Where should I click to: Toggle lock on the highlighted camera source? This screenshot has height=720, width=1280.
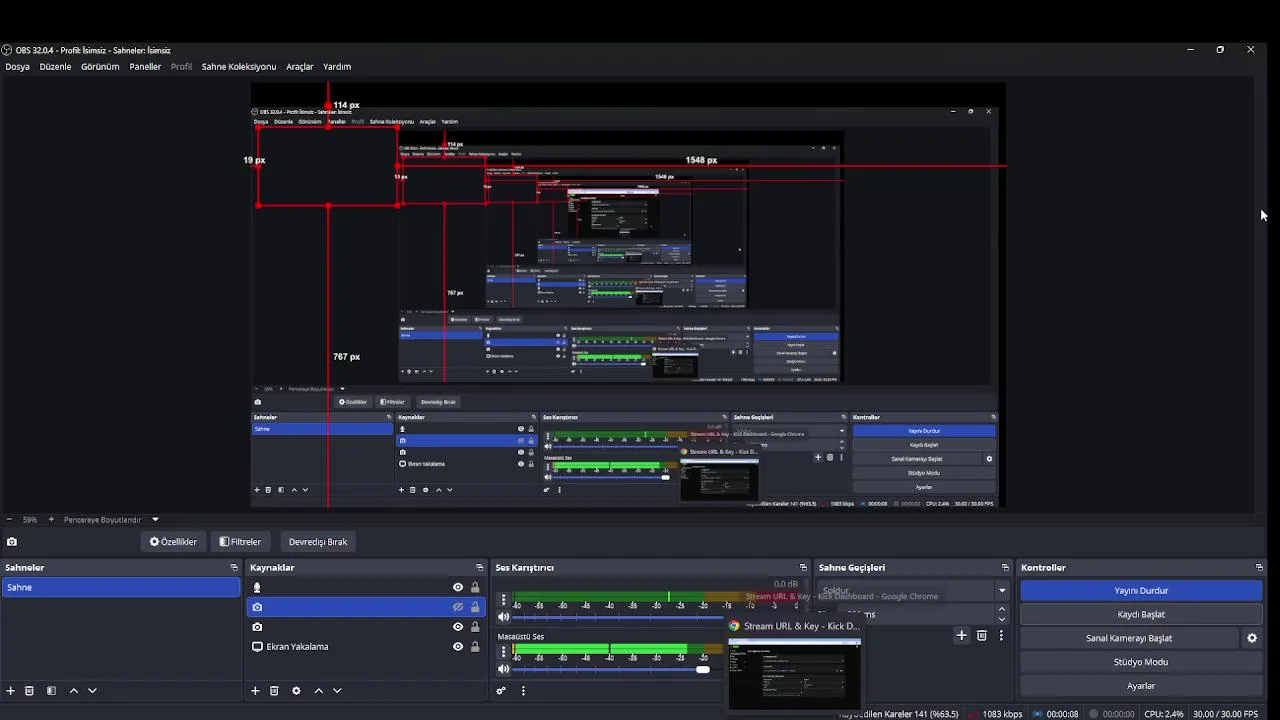pyautogui.click(x=475, y=607)
